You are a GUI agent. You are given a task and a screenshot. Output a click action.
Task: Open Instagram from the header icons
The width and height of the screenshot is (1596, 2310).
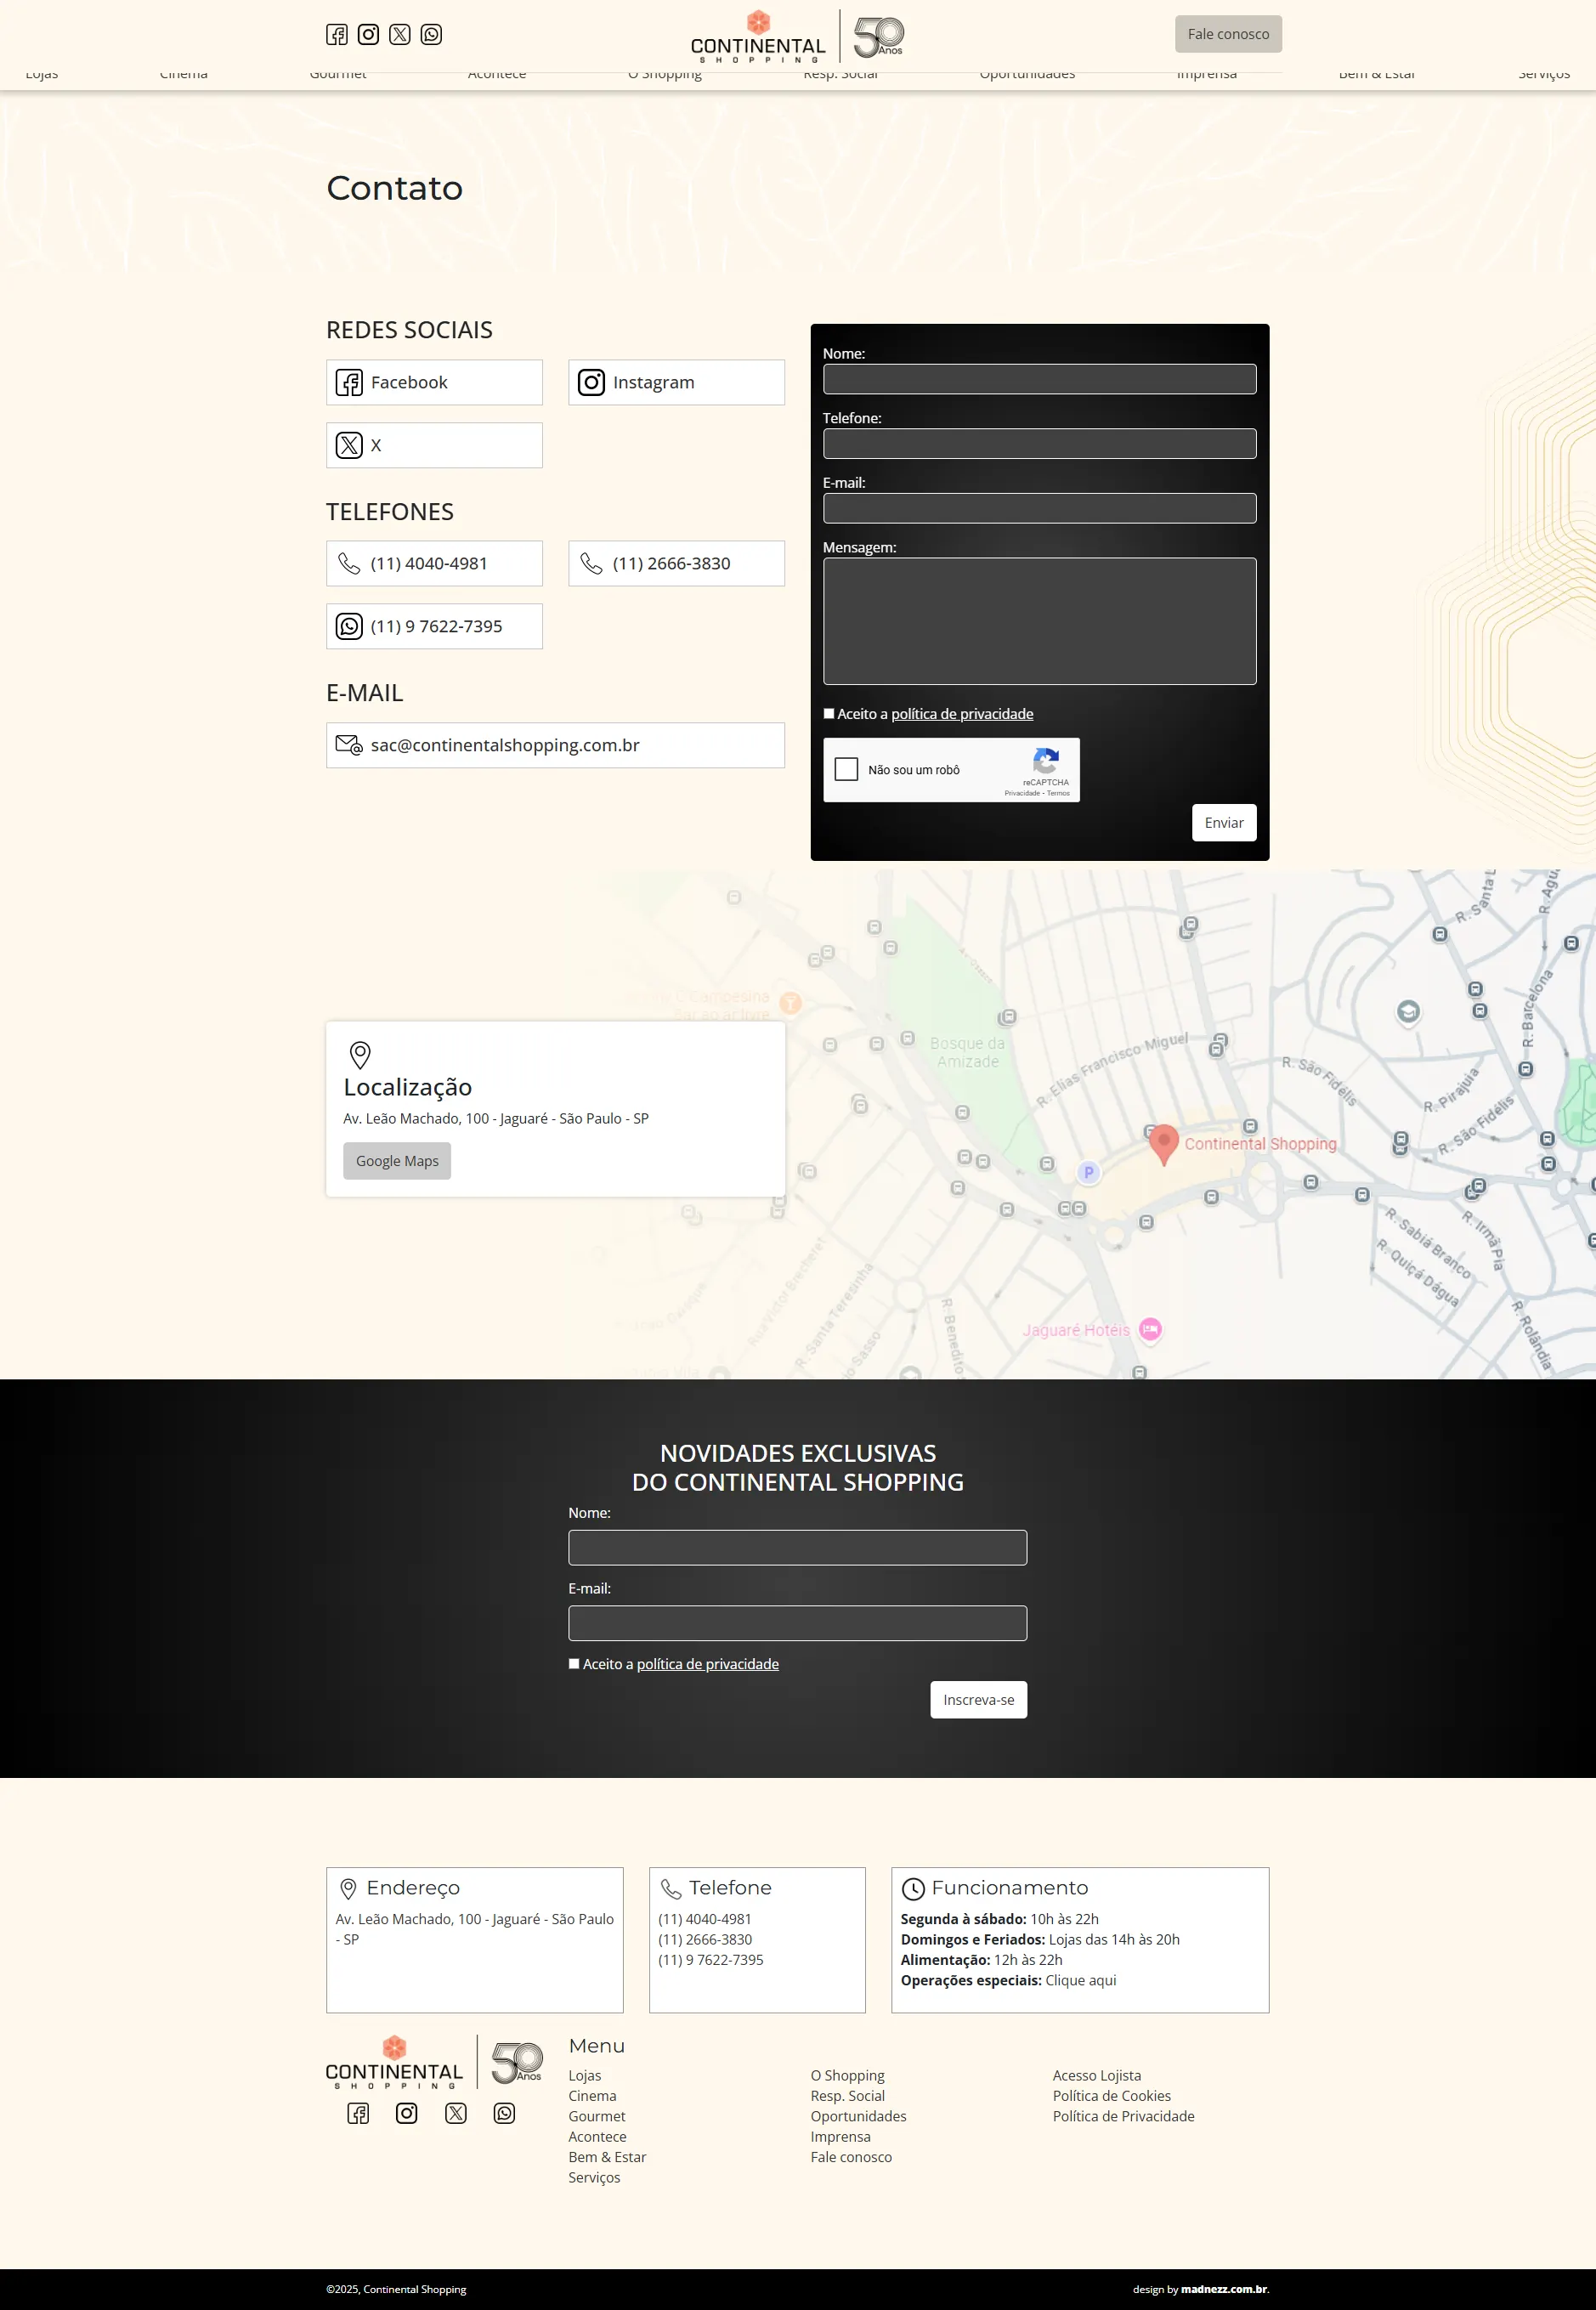[368, 35]
